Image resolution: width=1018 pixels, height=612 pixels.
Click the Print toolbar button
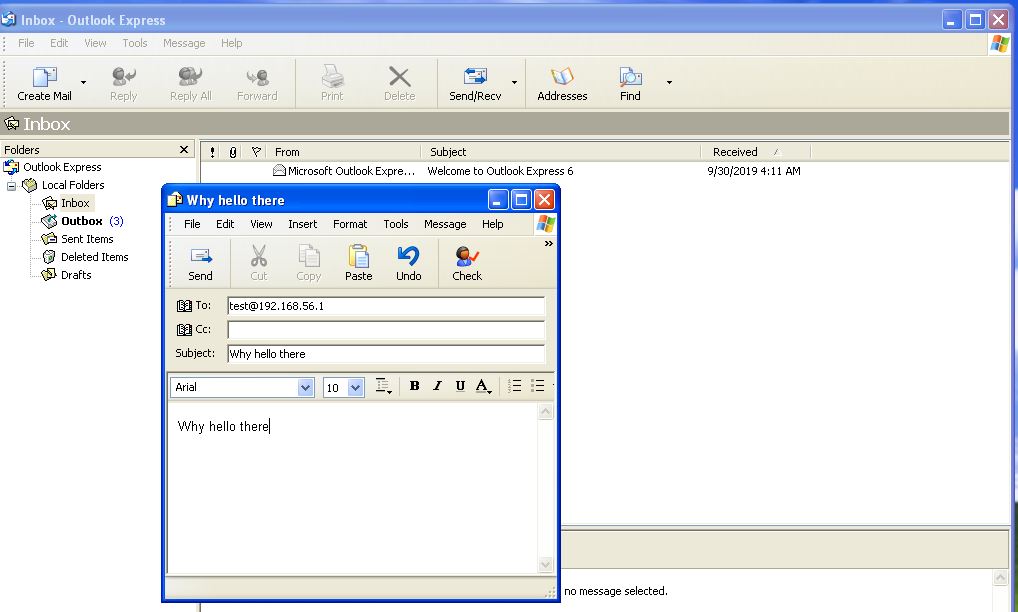332,84
